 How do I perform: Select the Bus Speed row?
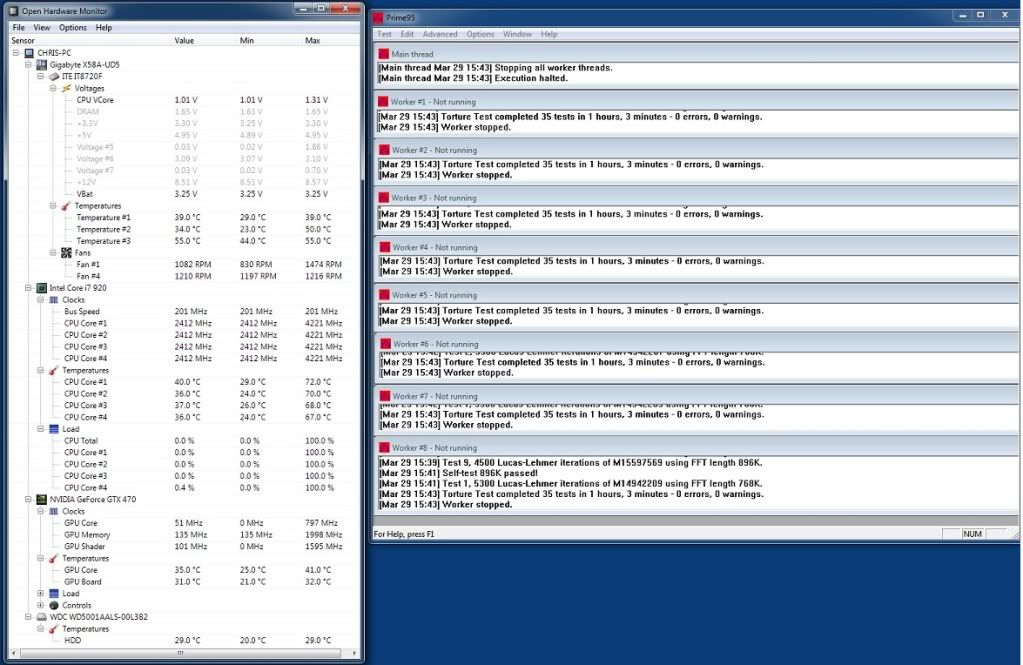point(185,311)
